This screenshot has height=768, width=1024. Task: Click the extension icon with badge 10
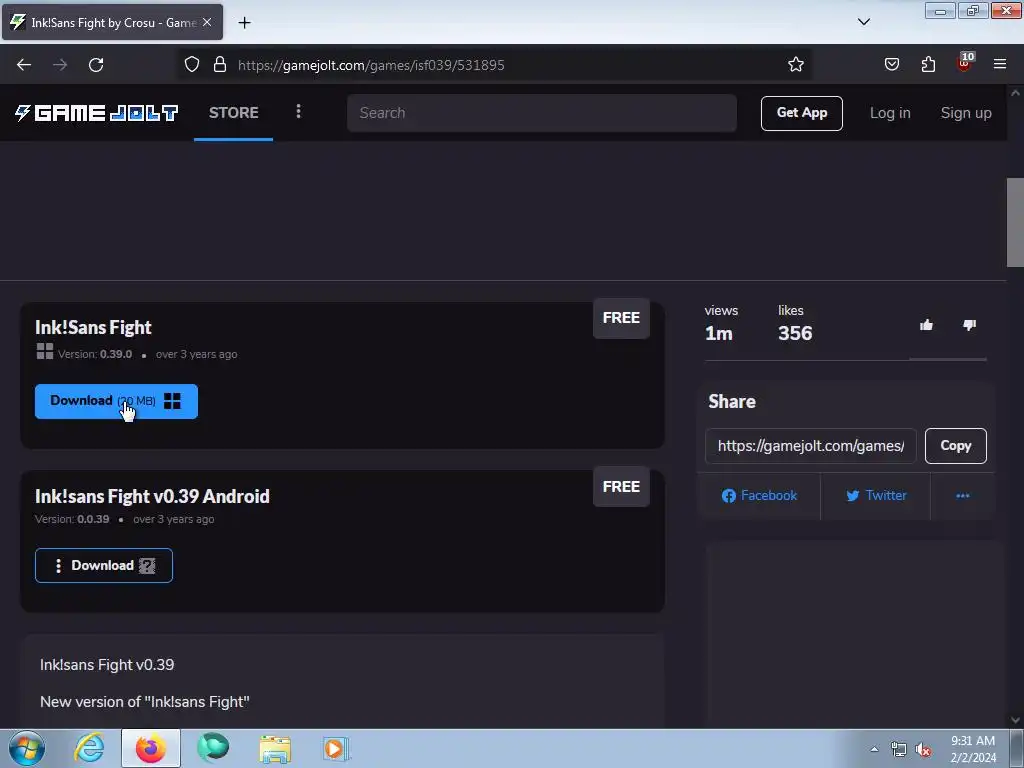[965, 63]
